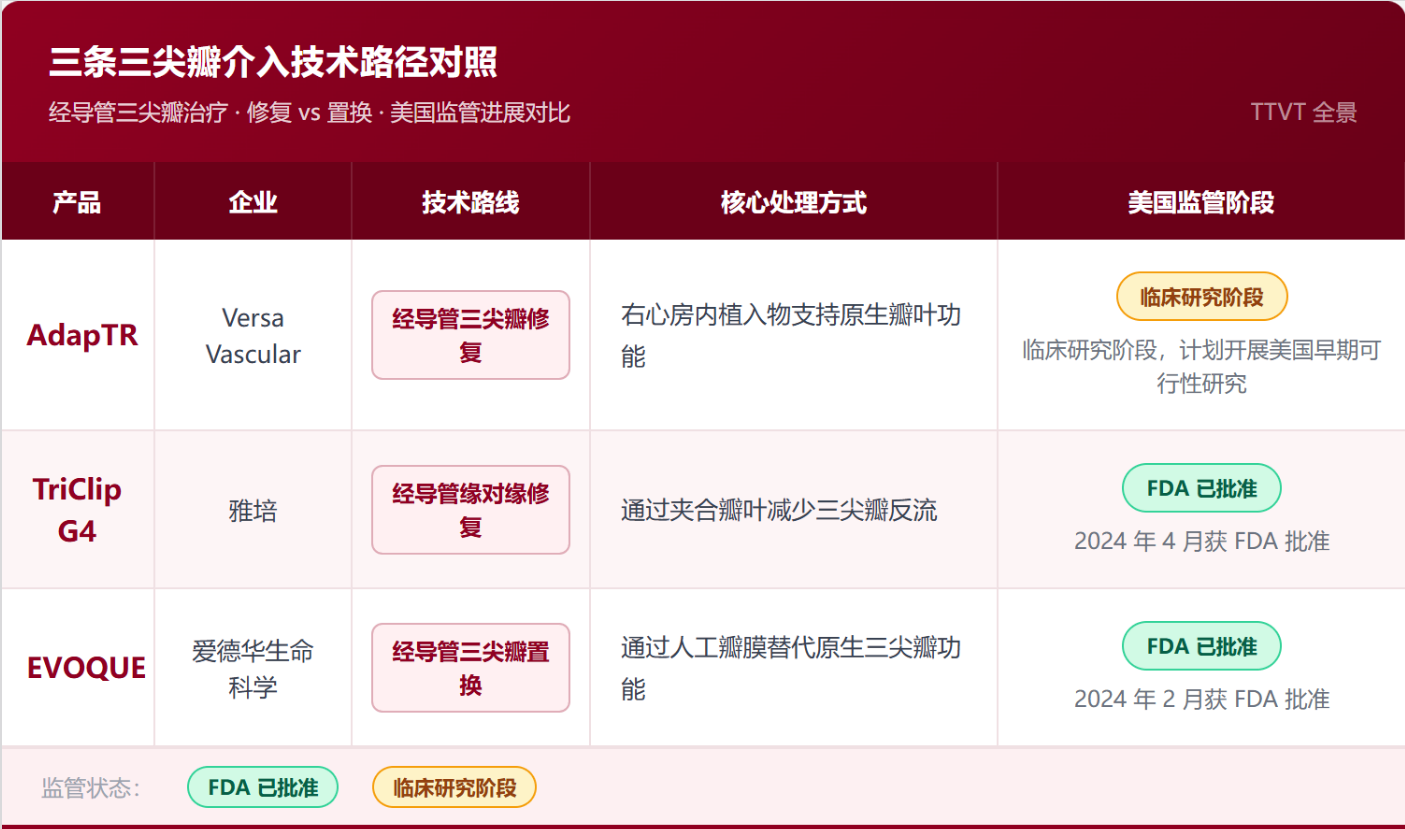
Task: Click the 临床研究阶段 badge in the legend
Action: 455,787
